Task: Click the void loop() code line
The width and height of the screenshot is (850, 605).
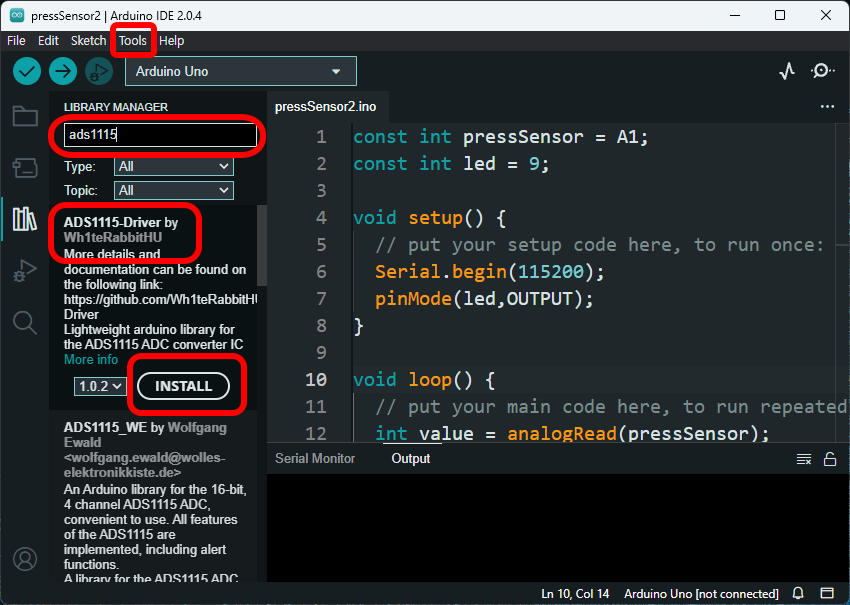Action: point(424,379)
